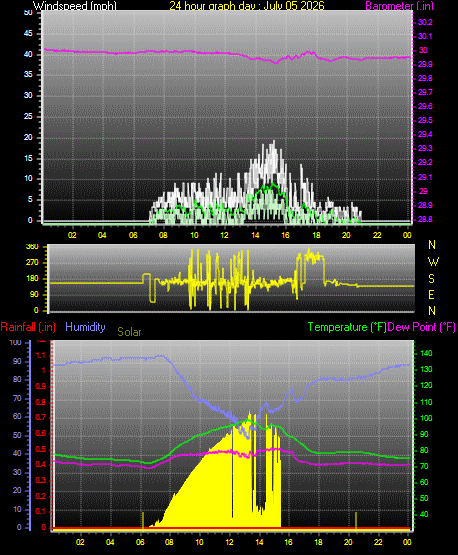Click rainfall scale value 0.9

point(41,386)
